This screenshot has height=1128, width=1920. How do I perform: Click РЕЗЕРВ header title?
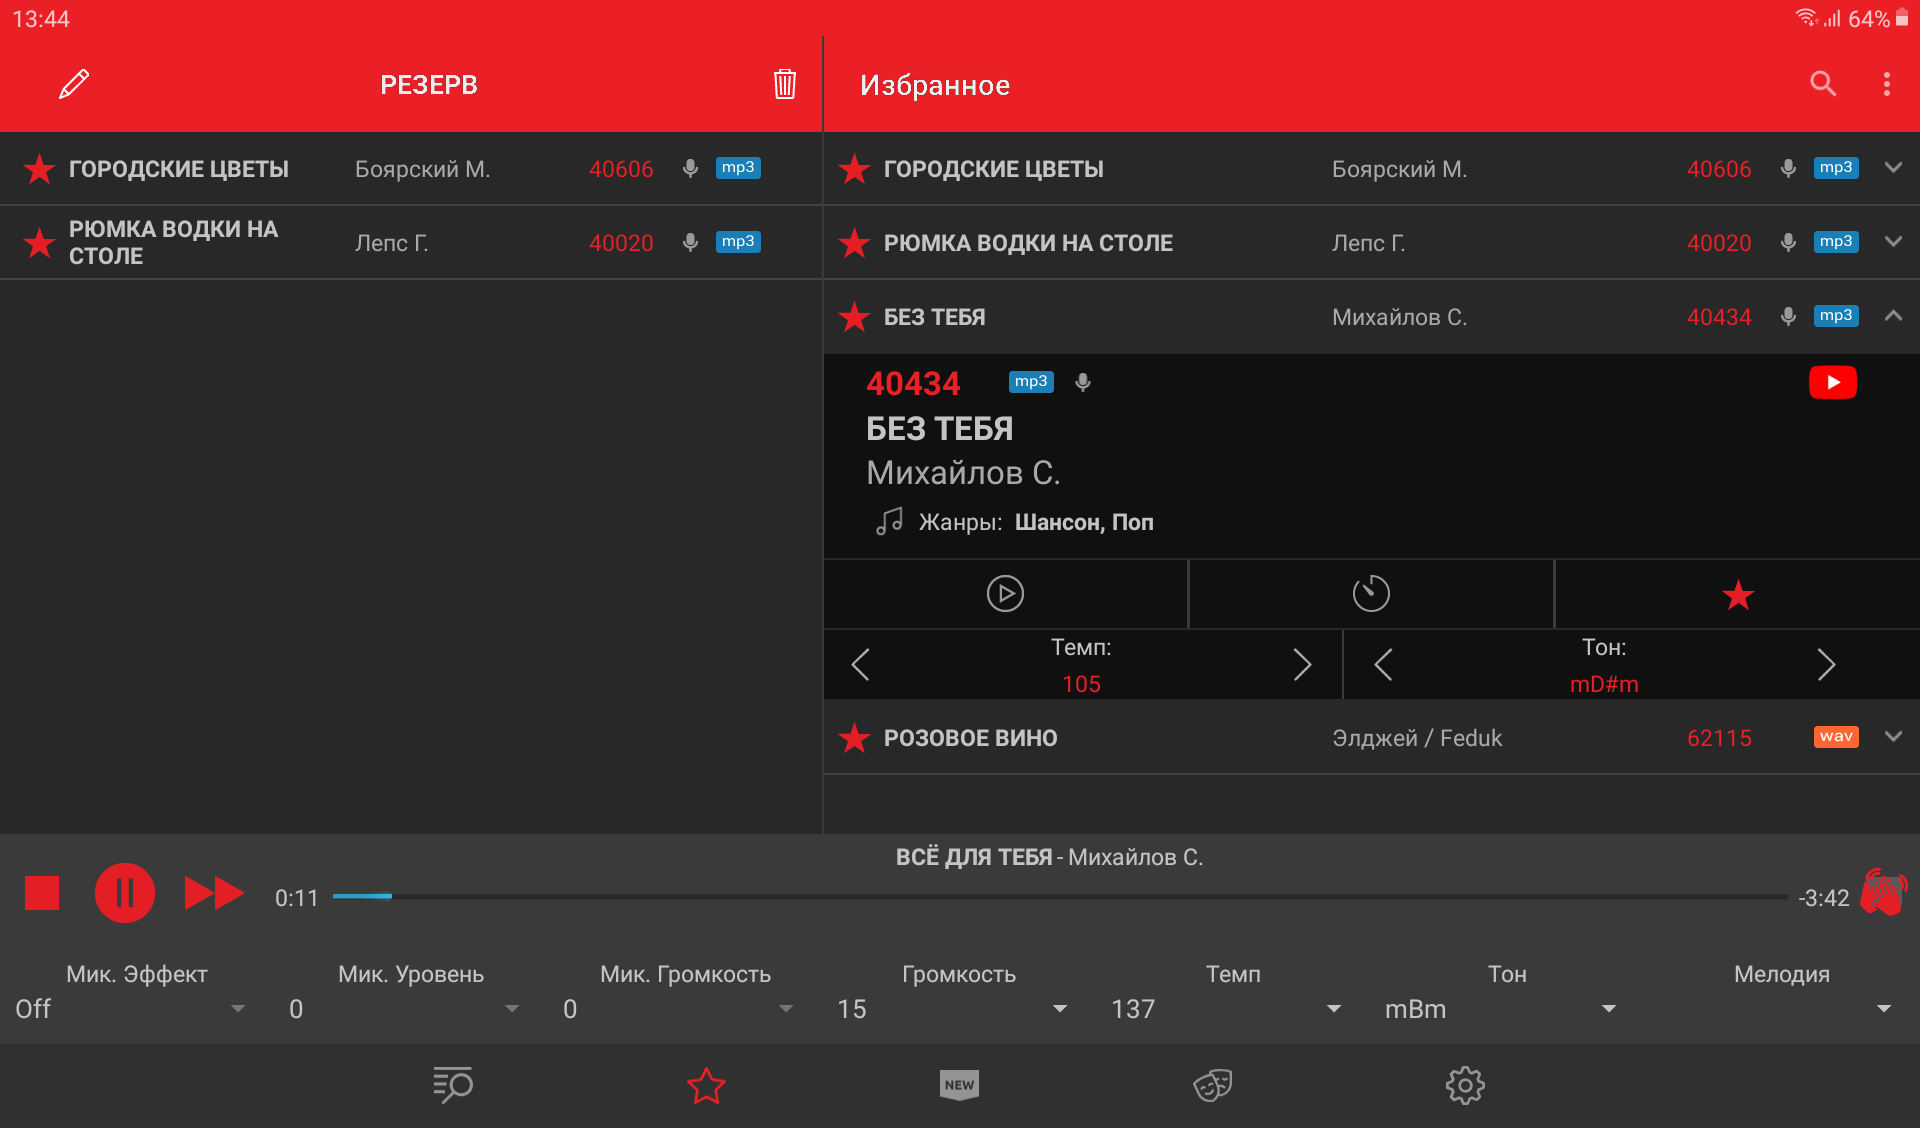(x=429, y=85)
